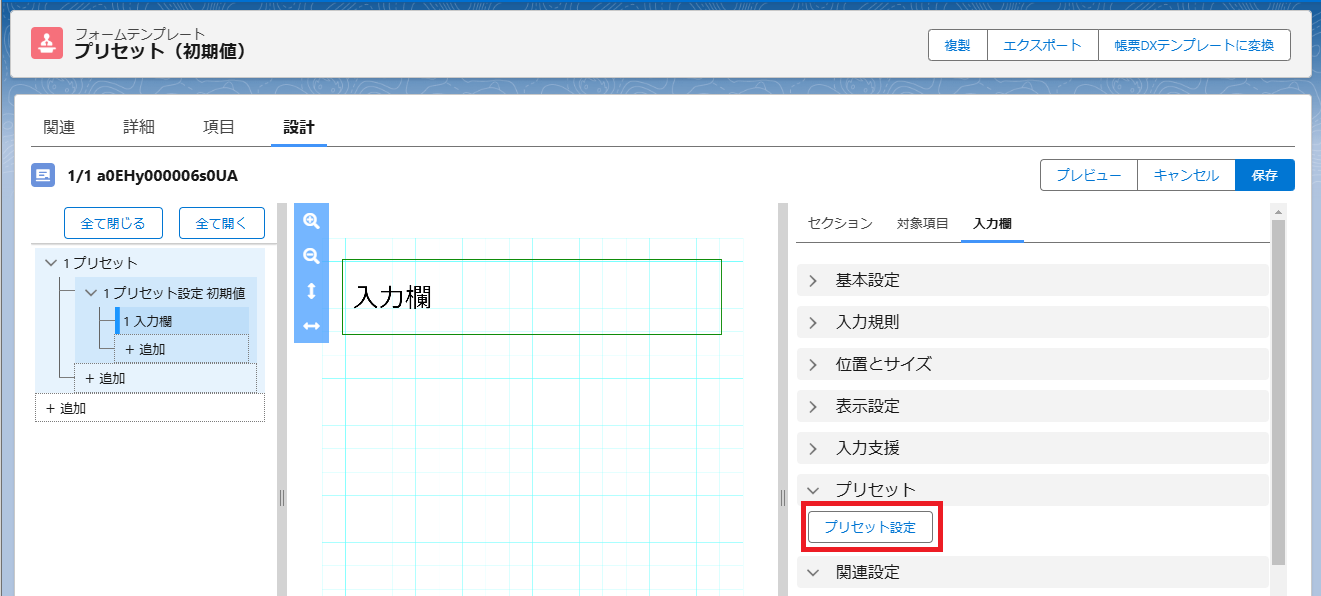Click the zoom in magnifier icon
The image size is (1321, 596).
[311, 221]
